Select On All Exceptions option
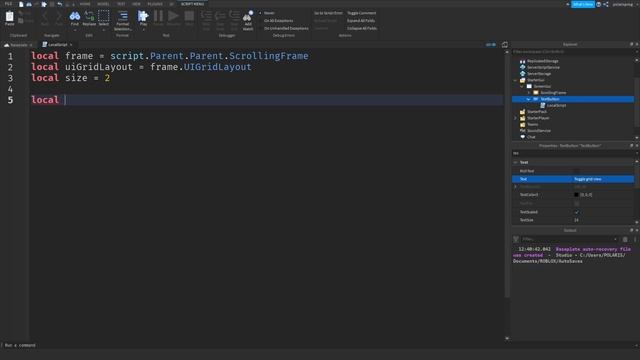The height and width of the screenshot is (360, 640). (x=278, y=20)
